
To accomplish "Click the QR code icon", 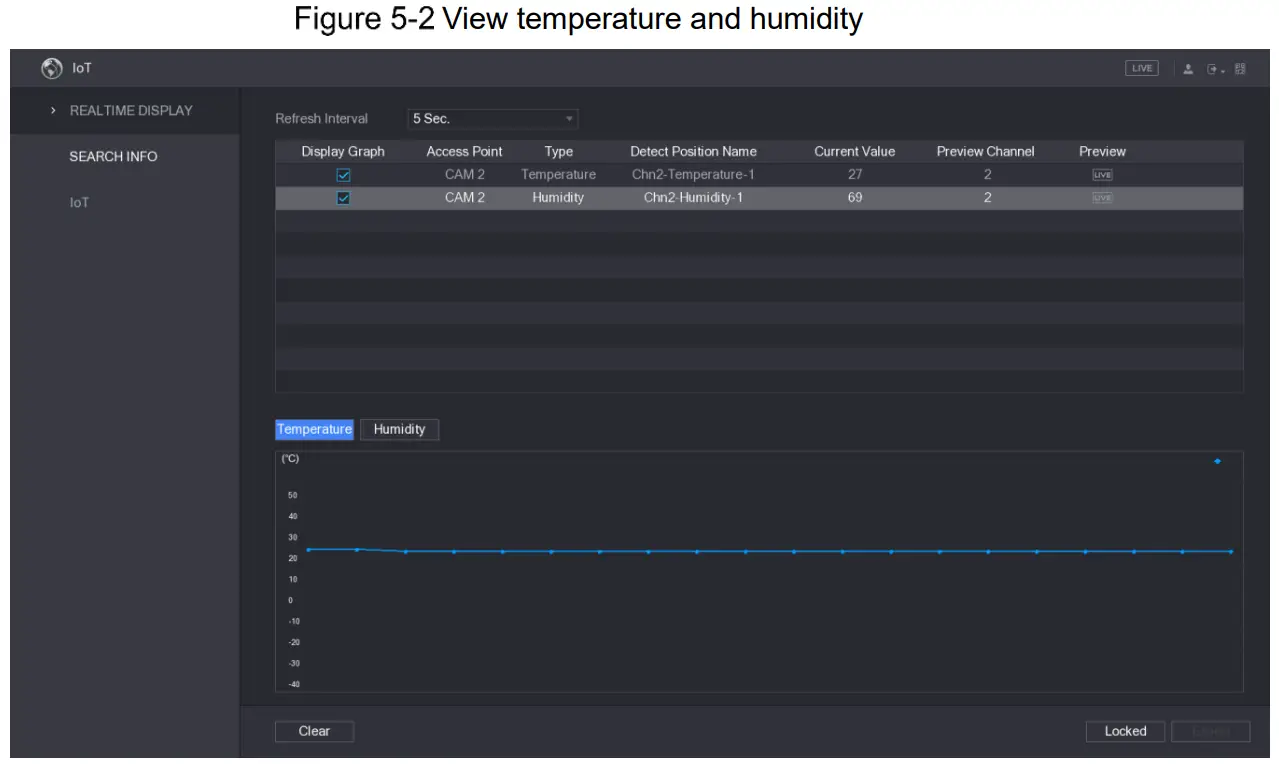I will 1241,69.
